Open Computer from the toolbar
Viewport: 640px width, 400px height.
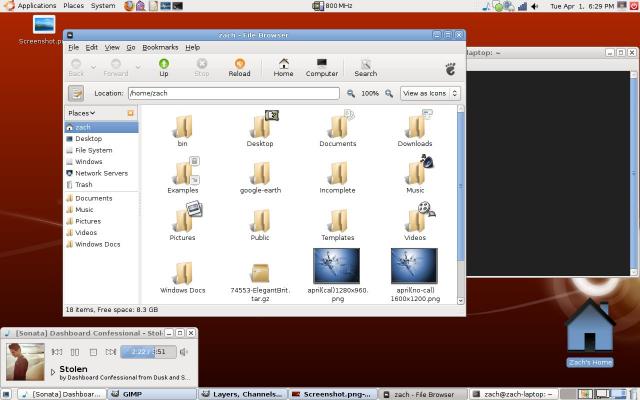coord(322,67)
